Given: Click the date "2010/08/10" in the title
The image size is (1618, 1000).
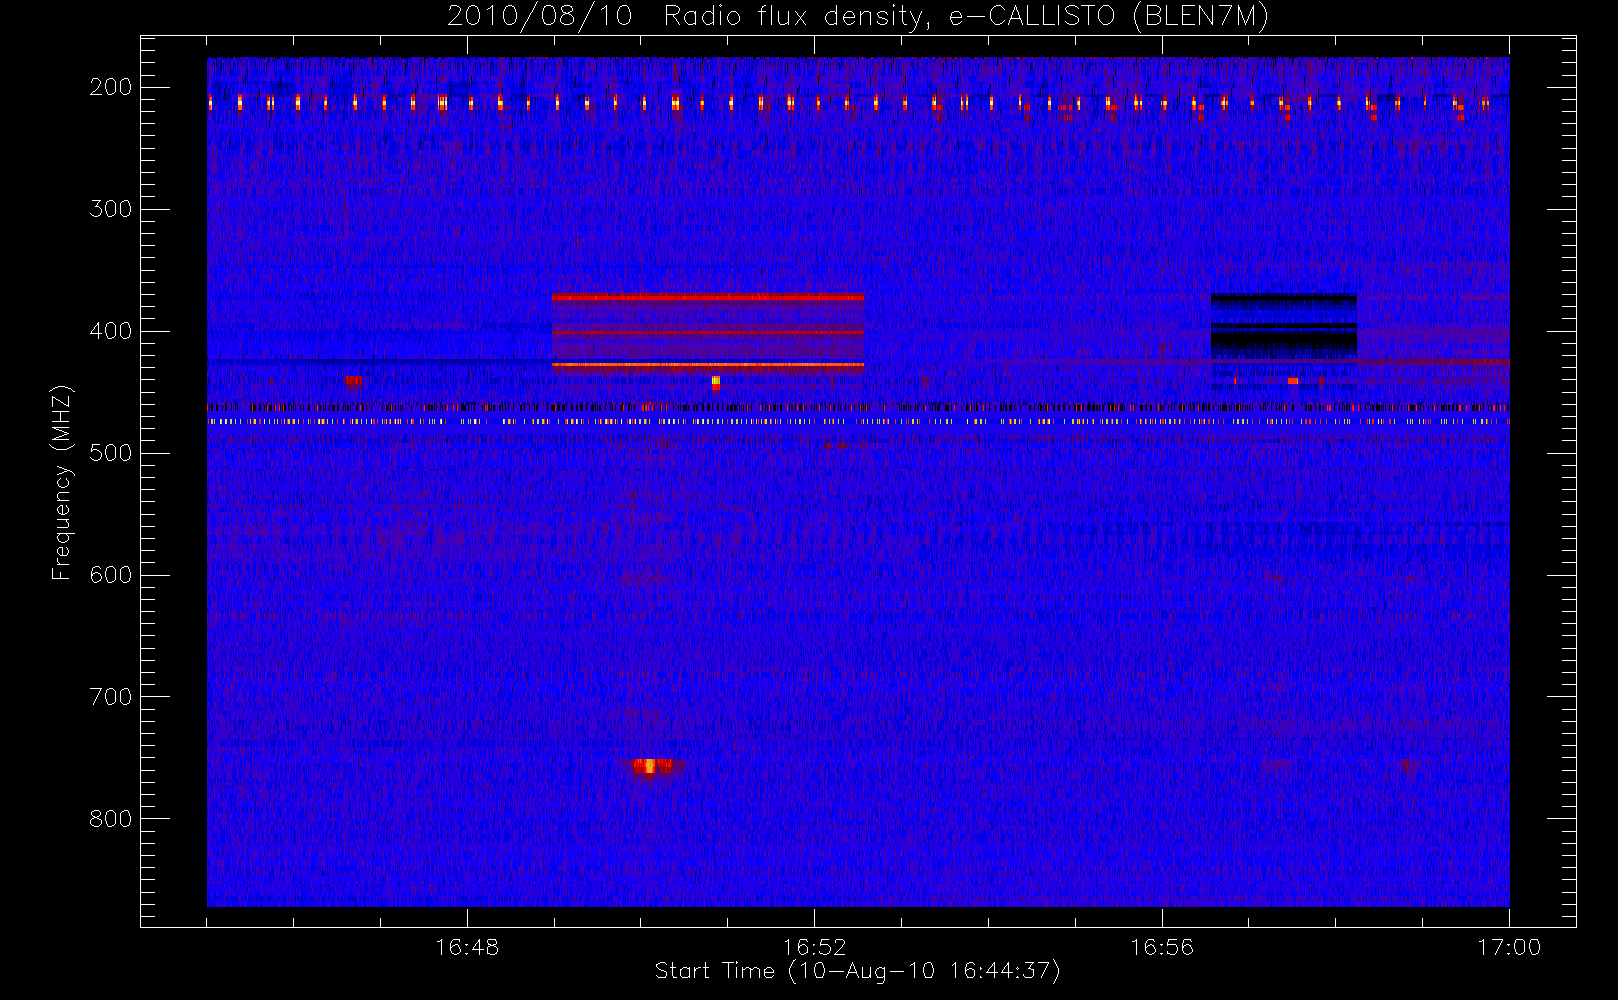Looking at the screenshot, I should (x=540, y=16).
